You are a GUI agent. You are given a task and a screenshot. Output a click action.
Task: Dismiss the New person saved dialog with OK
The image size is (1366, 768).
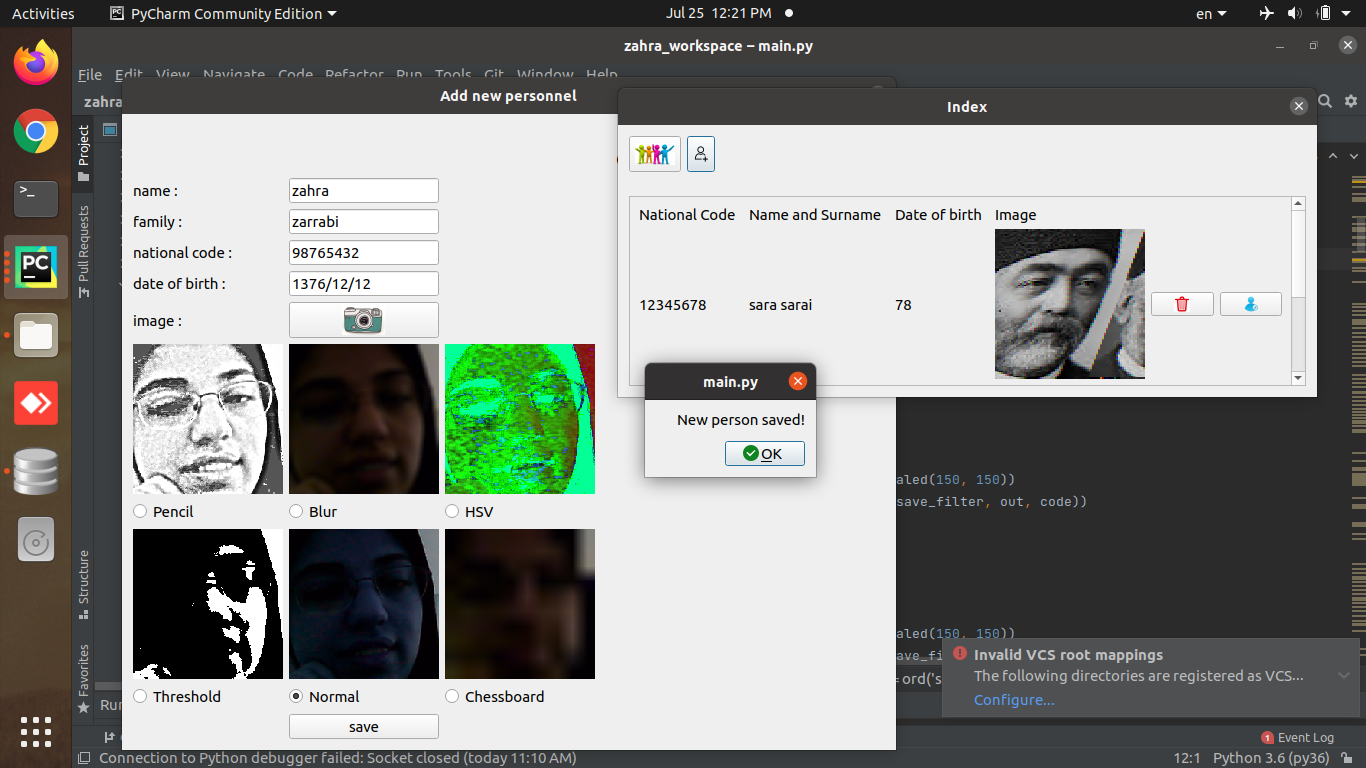coord(764,453)
